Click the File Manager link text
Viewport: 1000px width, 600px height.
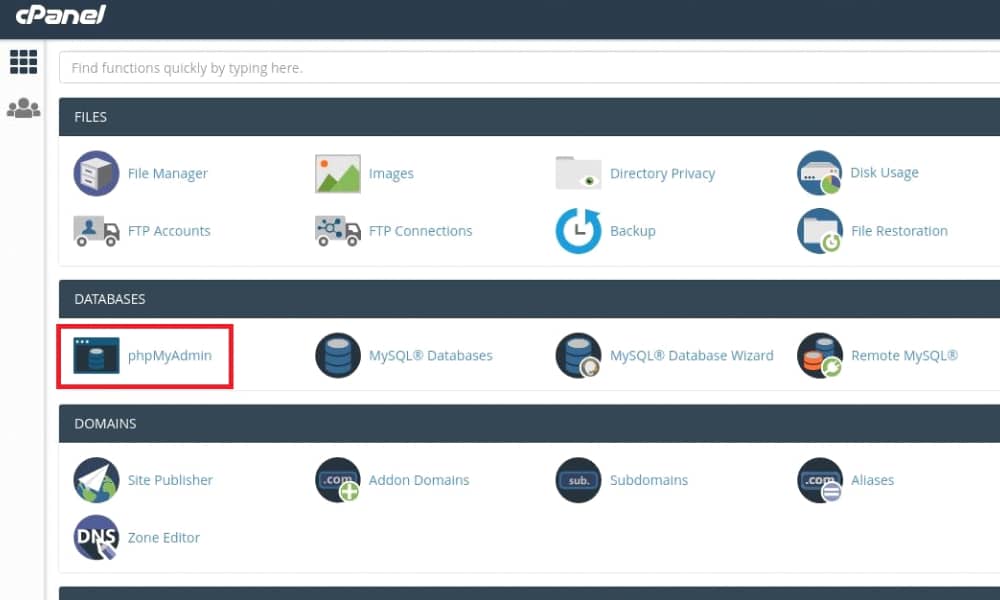(168, 173)
